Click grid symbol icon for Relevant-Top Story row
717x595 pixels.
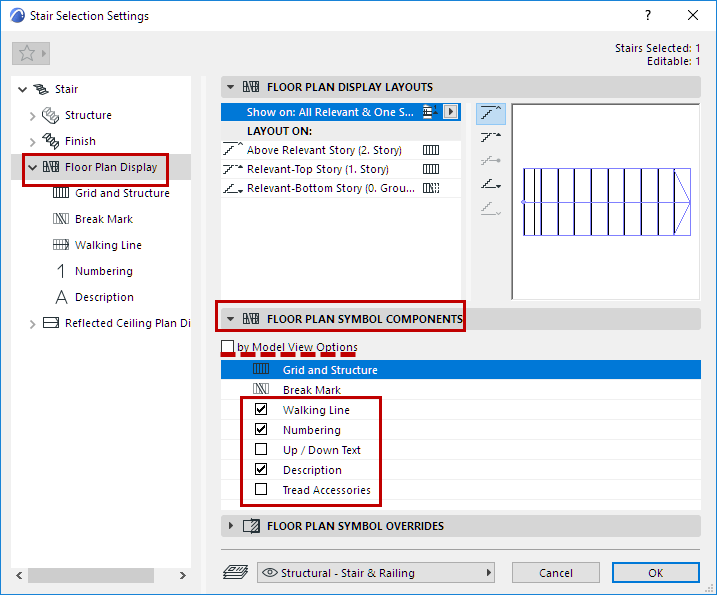coord(431,169)
